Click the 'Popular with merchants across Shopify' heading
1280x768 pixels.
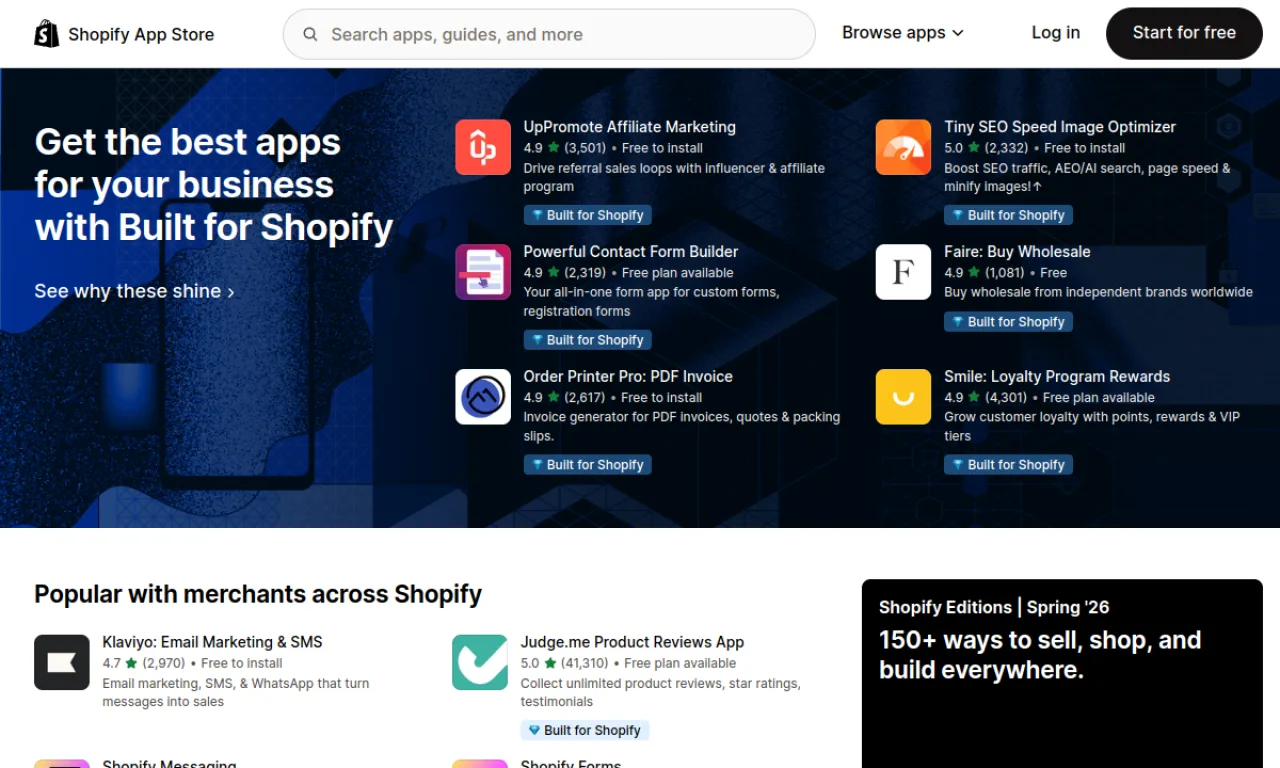(x=258, y=594)
